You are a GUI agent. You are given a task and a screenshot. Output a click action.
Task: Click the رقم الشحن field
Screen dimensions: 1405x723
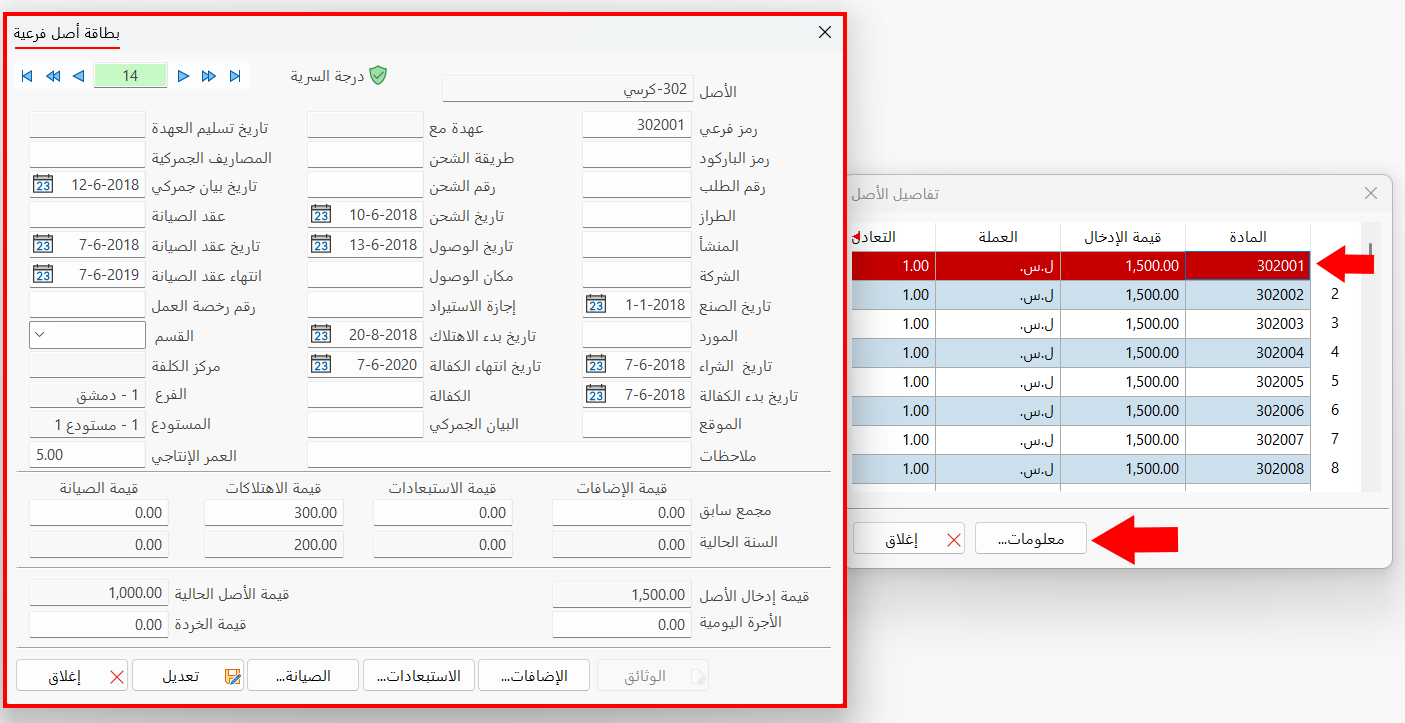(366, 185)
